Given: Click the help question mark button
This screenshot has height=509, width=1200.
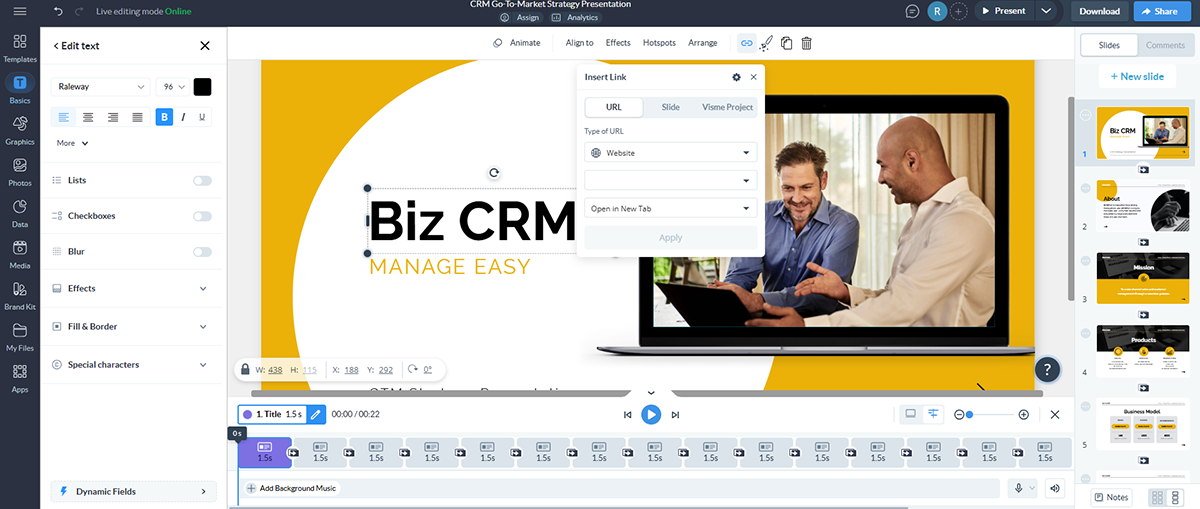Looking at the screenshot, I should coord(1046,369).
